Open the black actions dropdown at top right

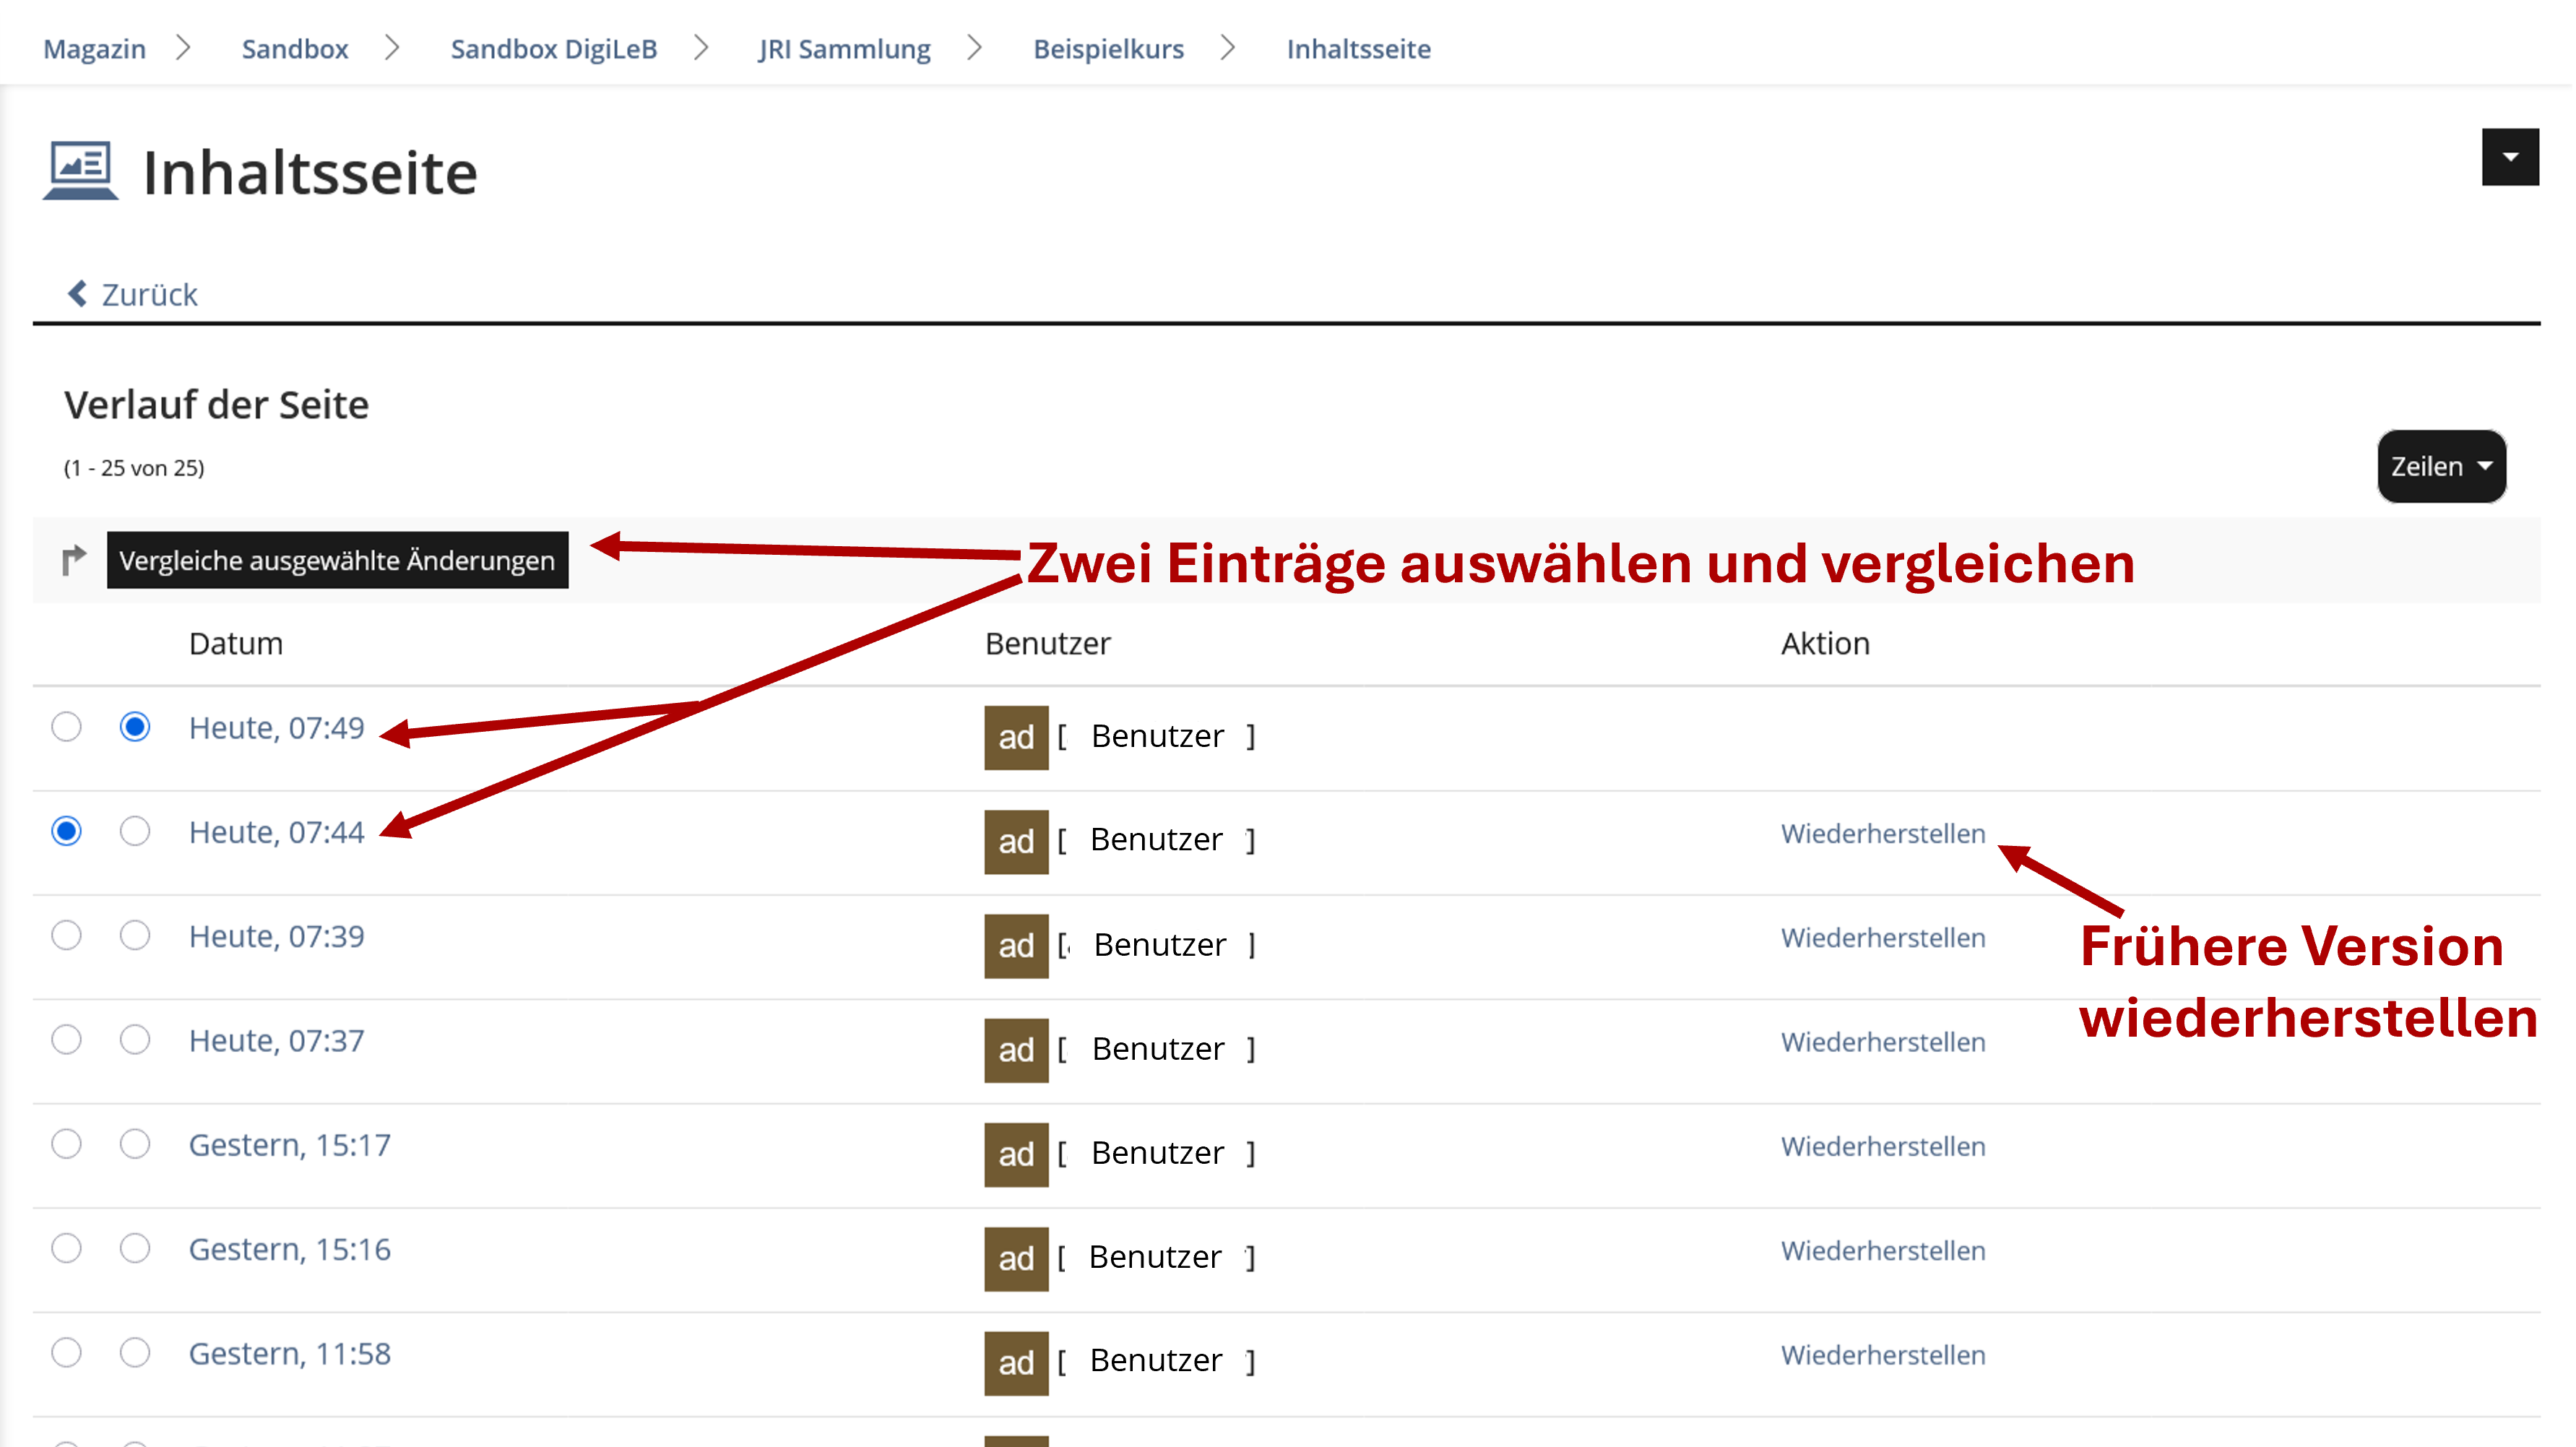point(2509,157)
